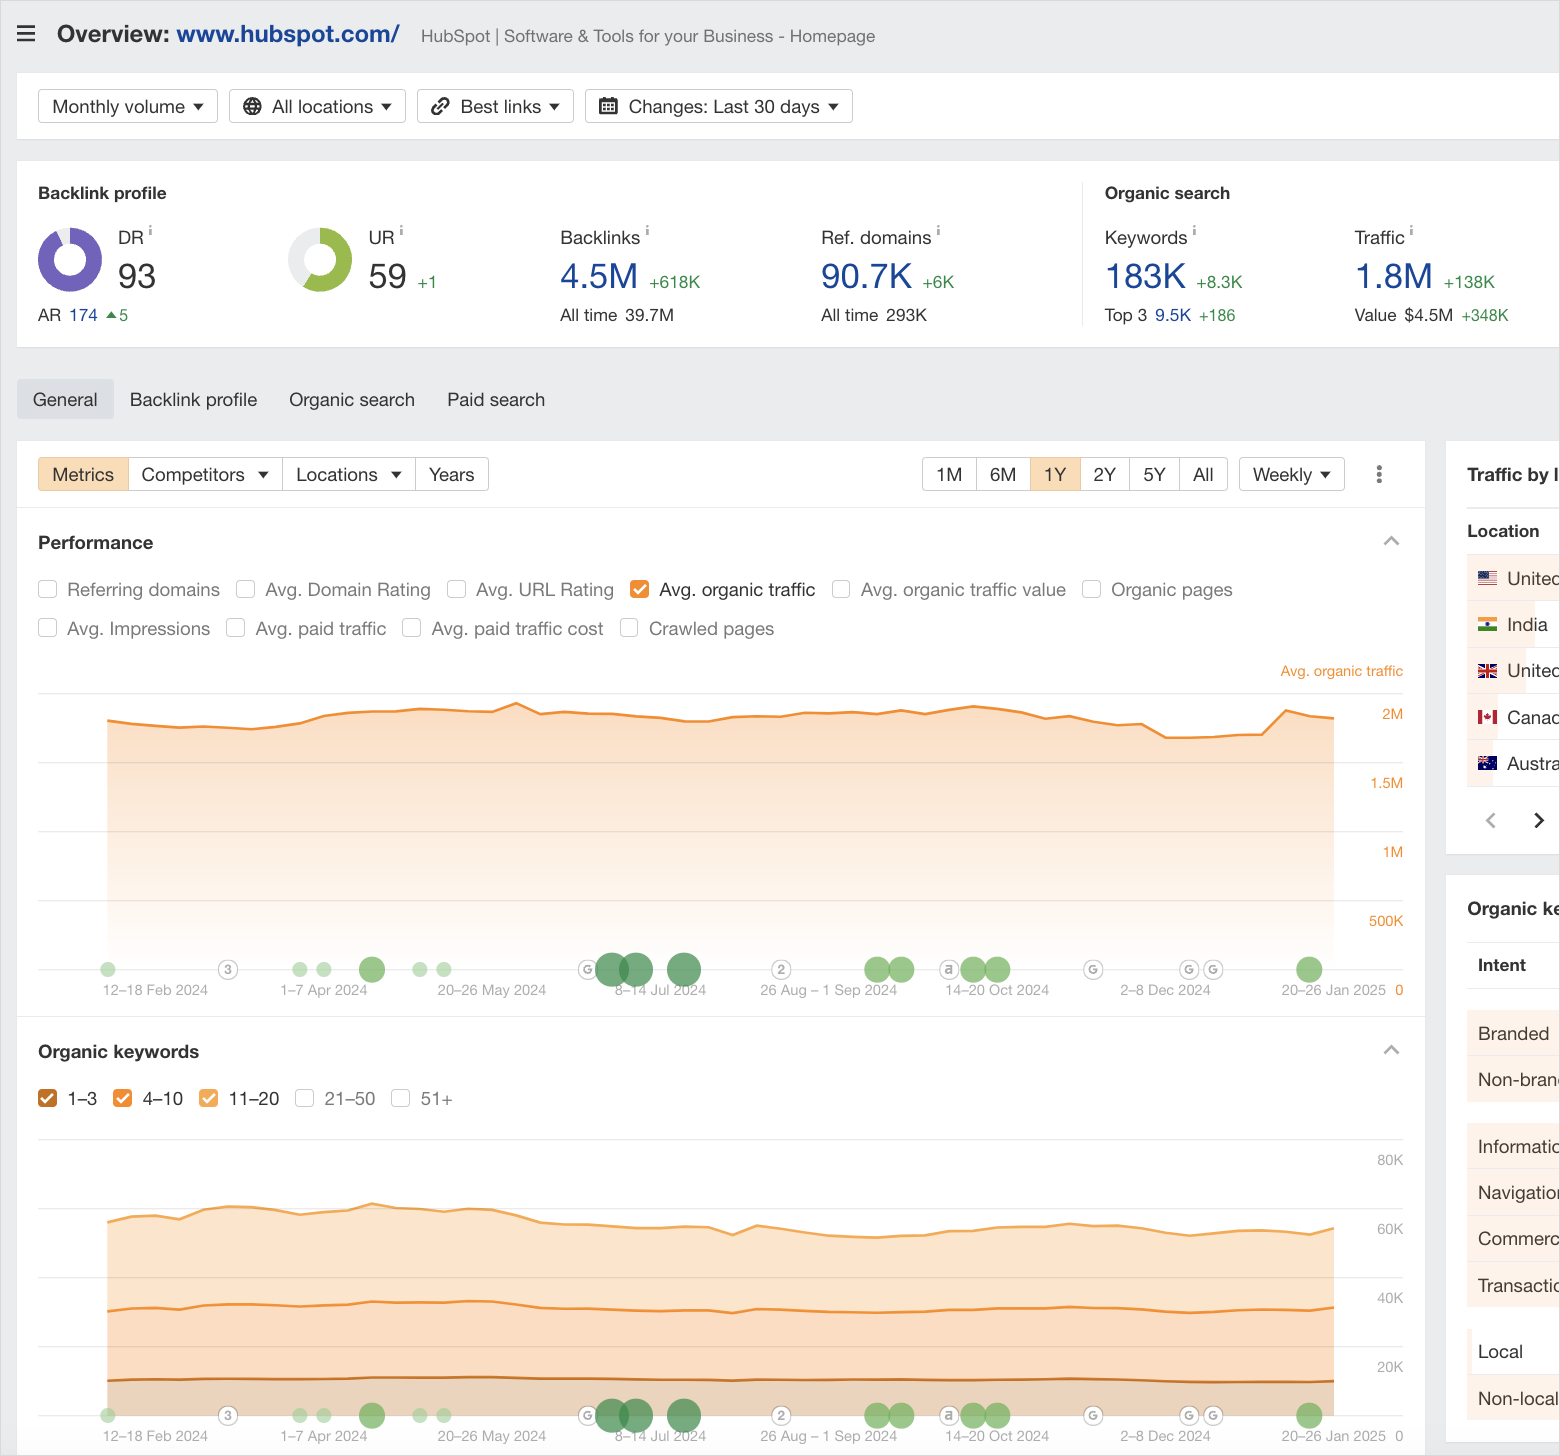
Task: Switch to the Organic search tab
Action: click(352, 399)
